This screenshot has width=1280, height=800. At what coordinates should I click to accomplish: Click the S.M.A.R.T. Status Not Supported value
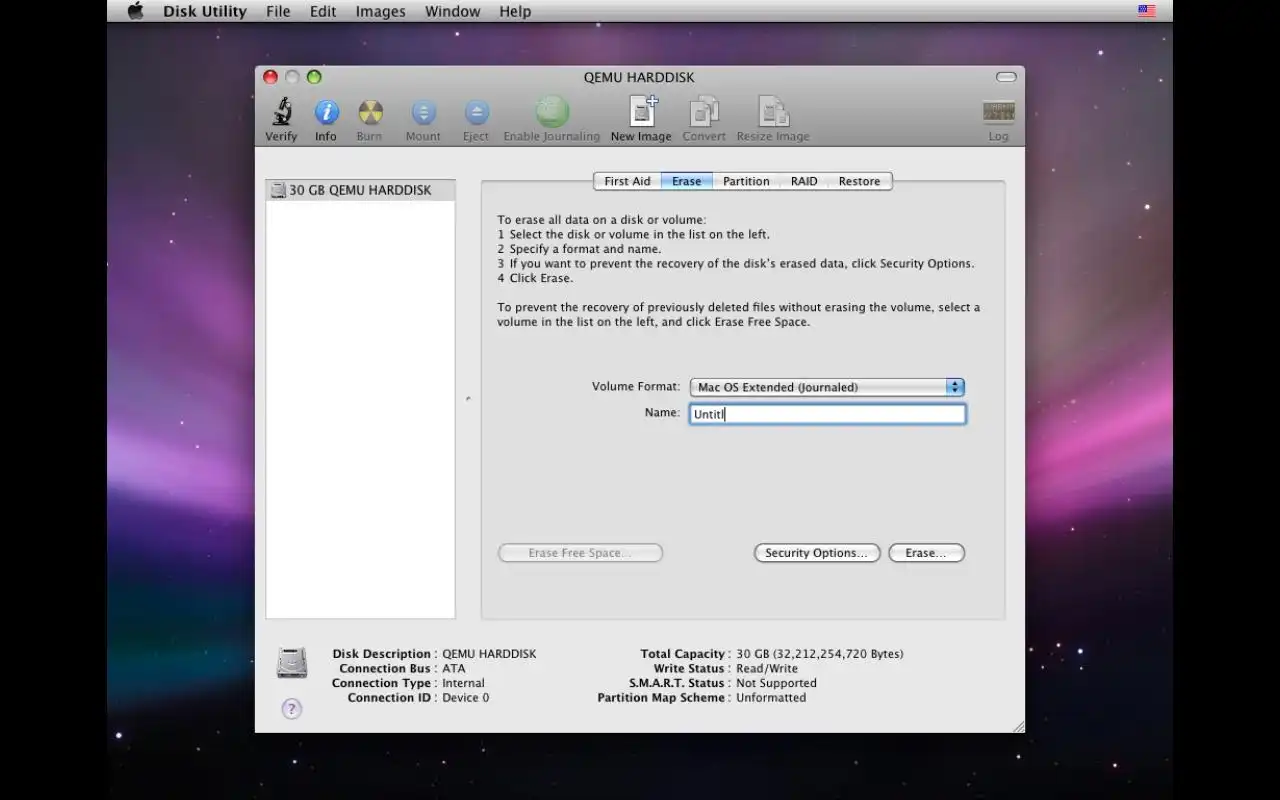(776, 684)
